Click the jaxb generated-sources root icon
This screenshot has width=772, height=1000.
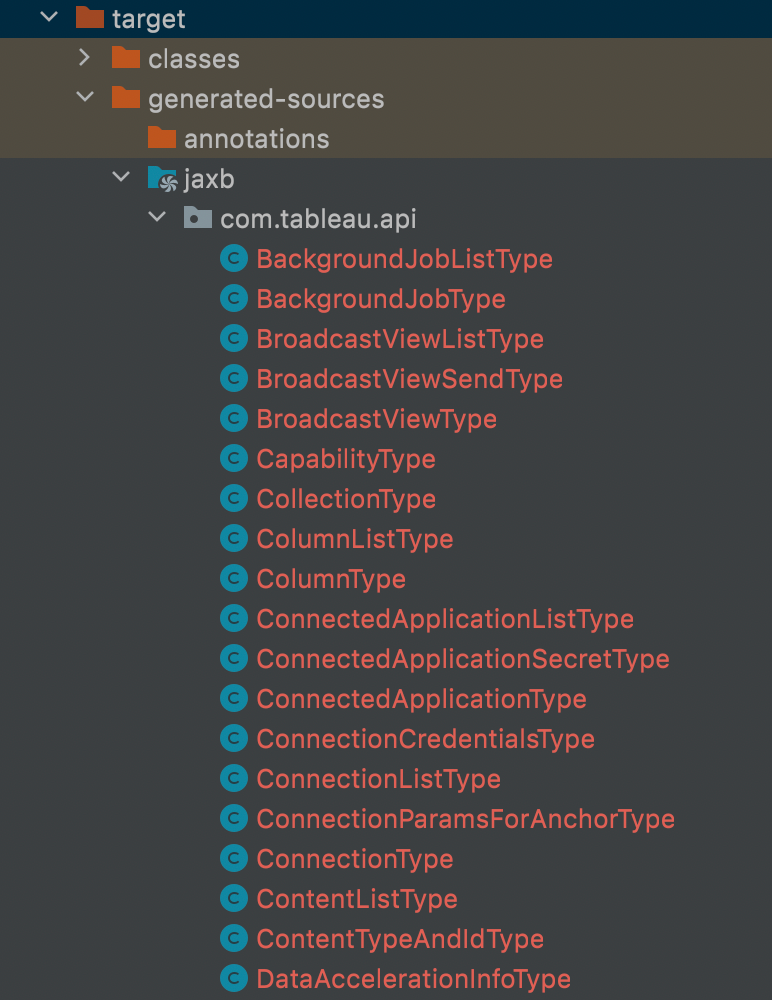(x=164, y=178)
